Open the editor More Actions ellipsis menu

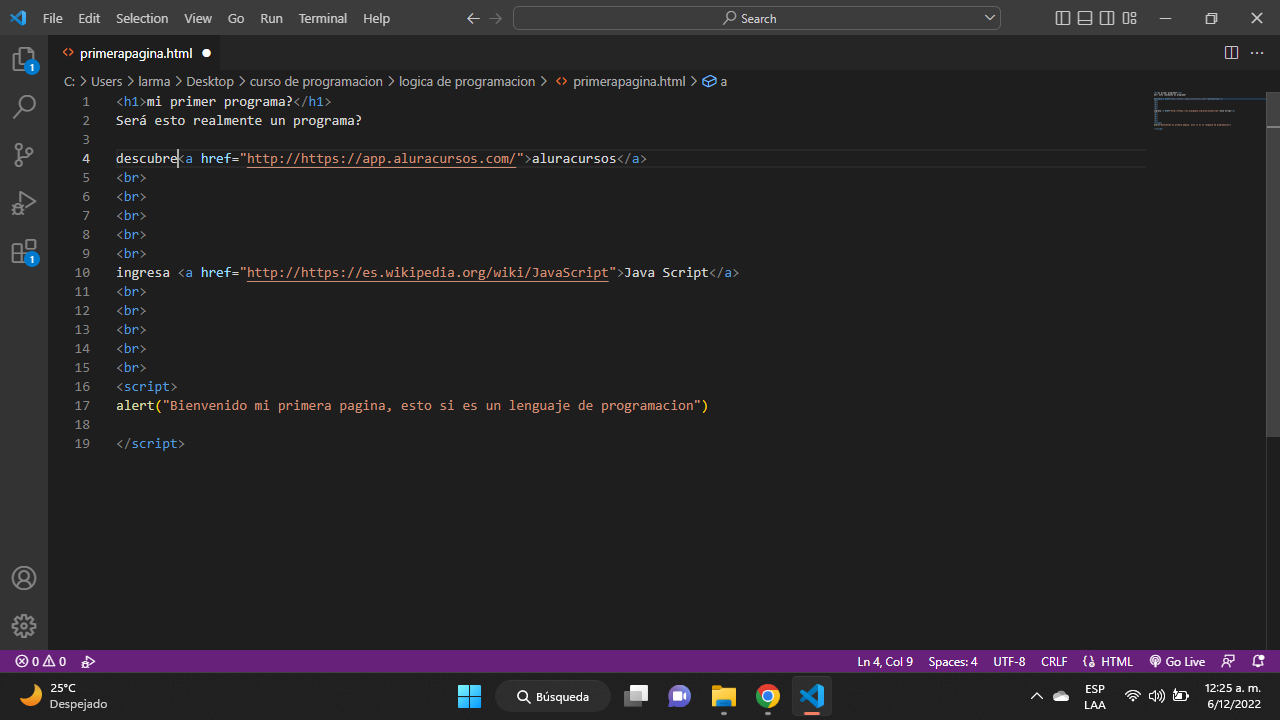click(1258, 53)
